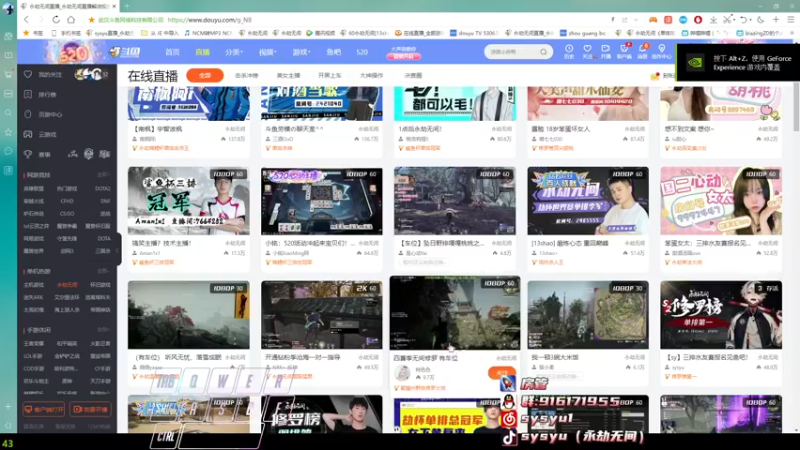Expand 全部 next to 手游休闲 section

[x=104, y=330]
